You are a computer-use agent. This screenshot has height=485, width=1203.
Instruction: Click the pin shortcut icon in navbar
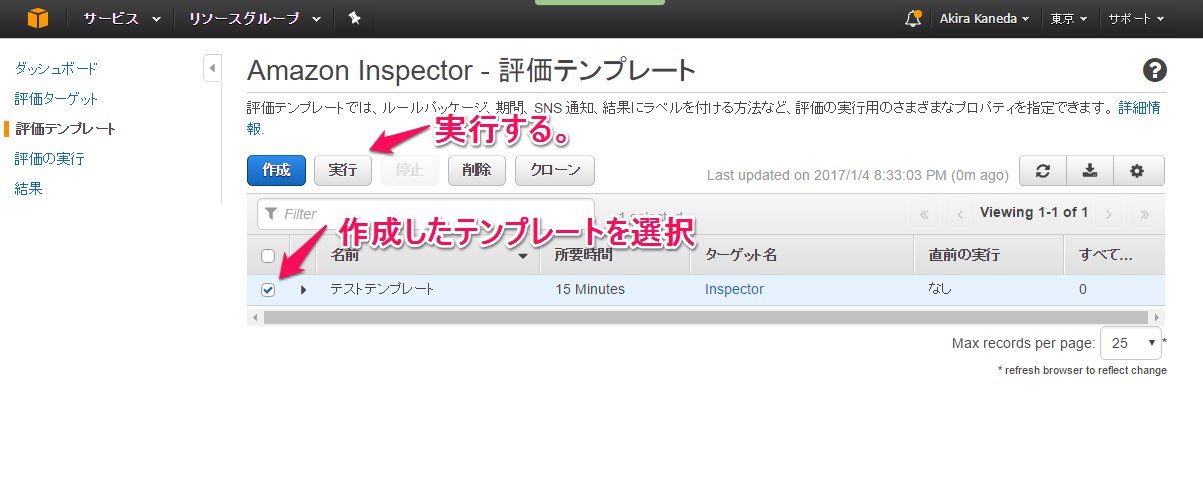coord(354,18)
